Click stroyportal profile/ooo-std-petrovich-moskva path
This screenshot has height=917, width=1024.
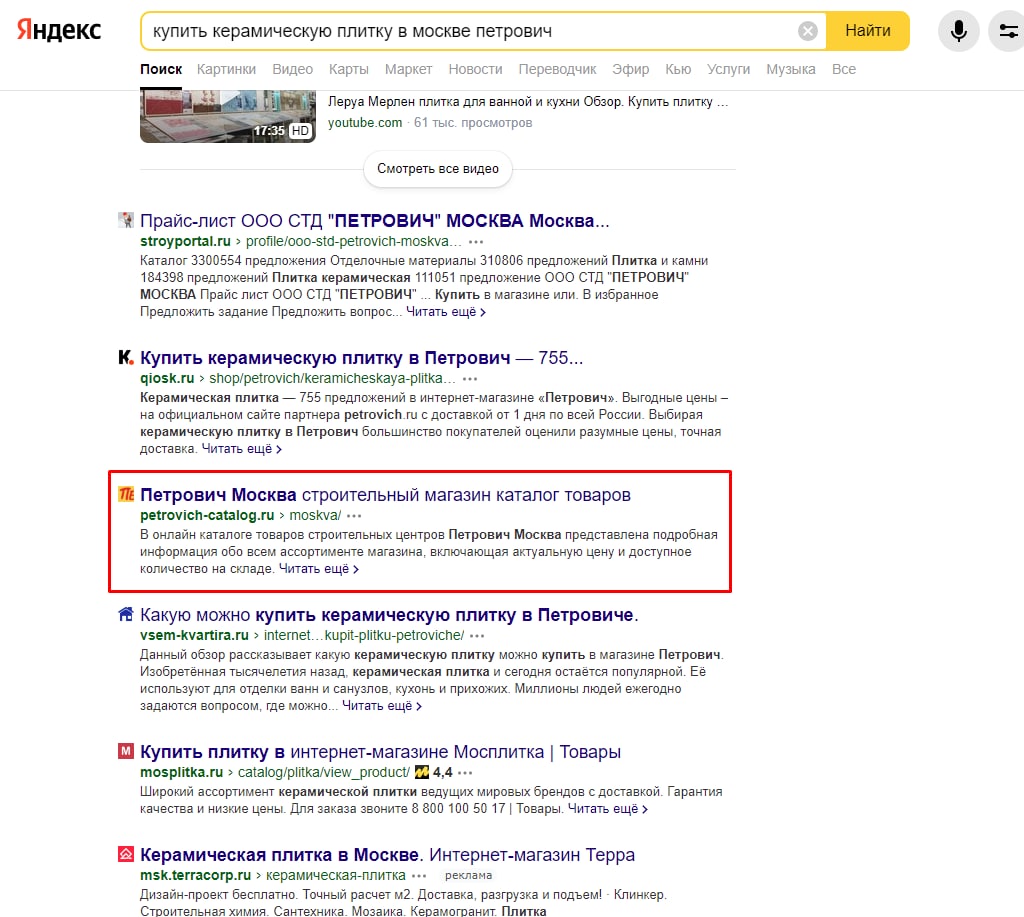pyautogui.click(x=353, y=242)
